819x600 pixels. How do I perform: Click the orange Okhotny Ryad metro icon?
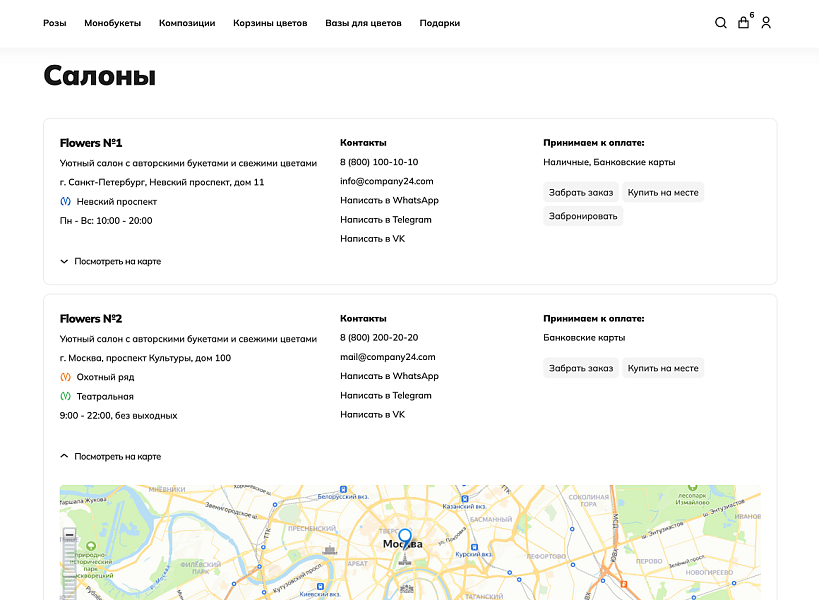65,377
